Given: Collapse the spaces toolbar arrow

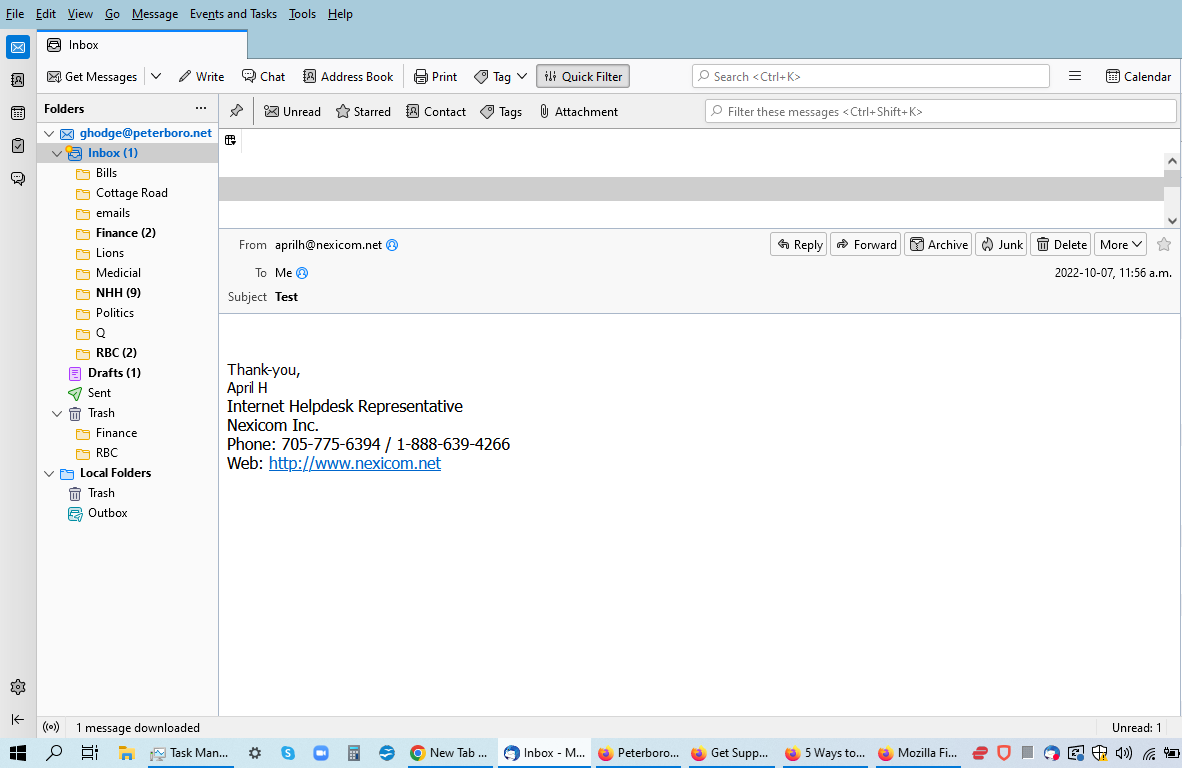Looking at the screenshot, I should (x=18, y=720).
